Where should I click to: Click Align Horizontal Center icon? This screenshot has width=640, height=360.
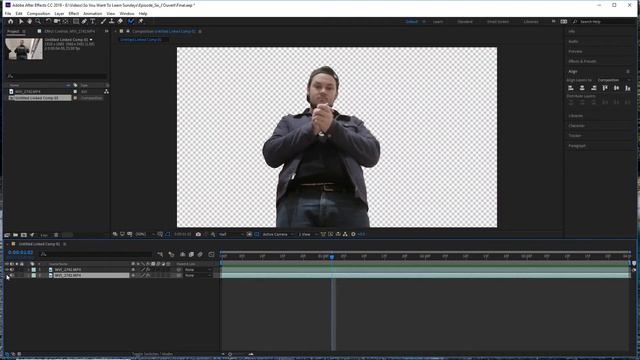[x=582, y=88]
